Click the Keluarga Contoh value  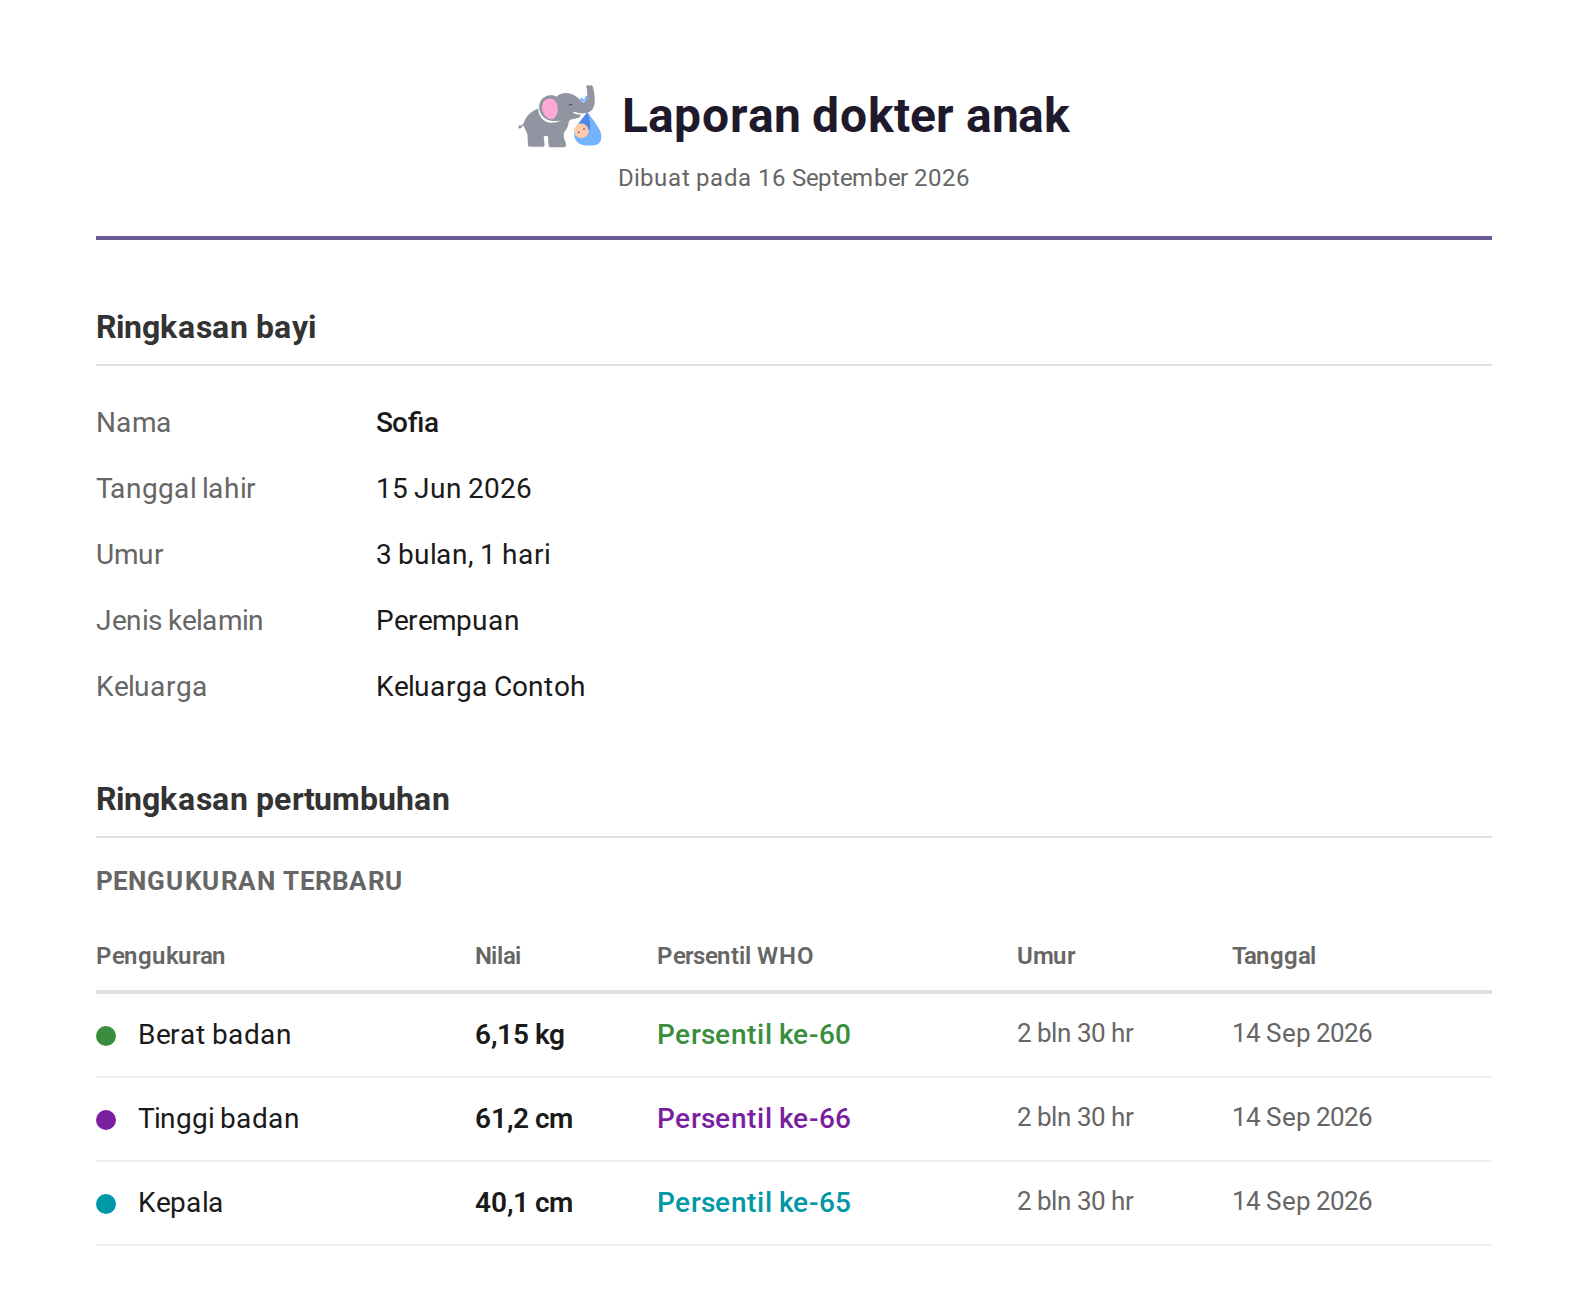tap(480, 687)
